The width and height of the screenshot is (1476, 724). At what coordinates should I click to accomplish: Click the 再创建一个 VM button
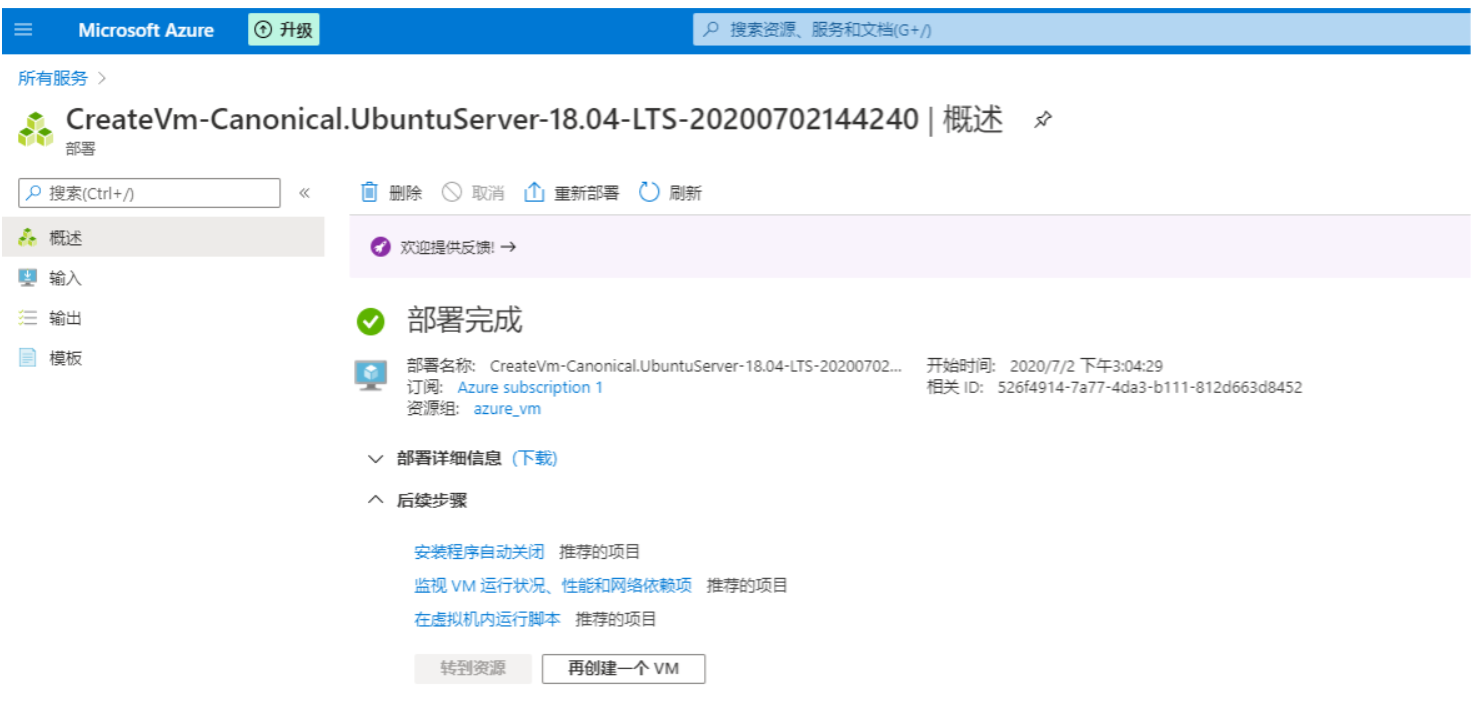point(624,668)
